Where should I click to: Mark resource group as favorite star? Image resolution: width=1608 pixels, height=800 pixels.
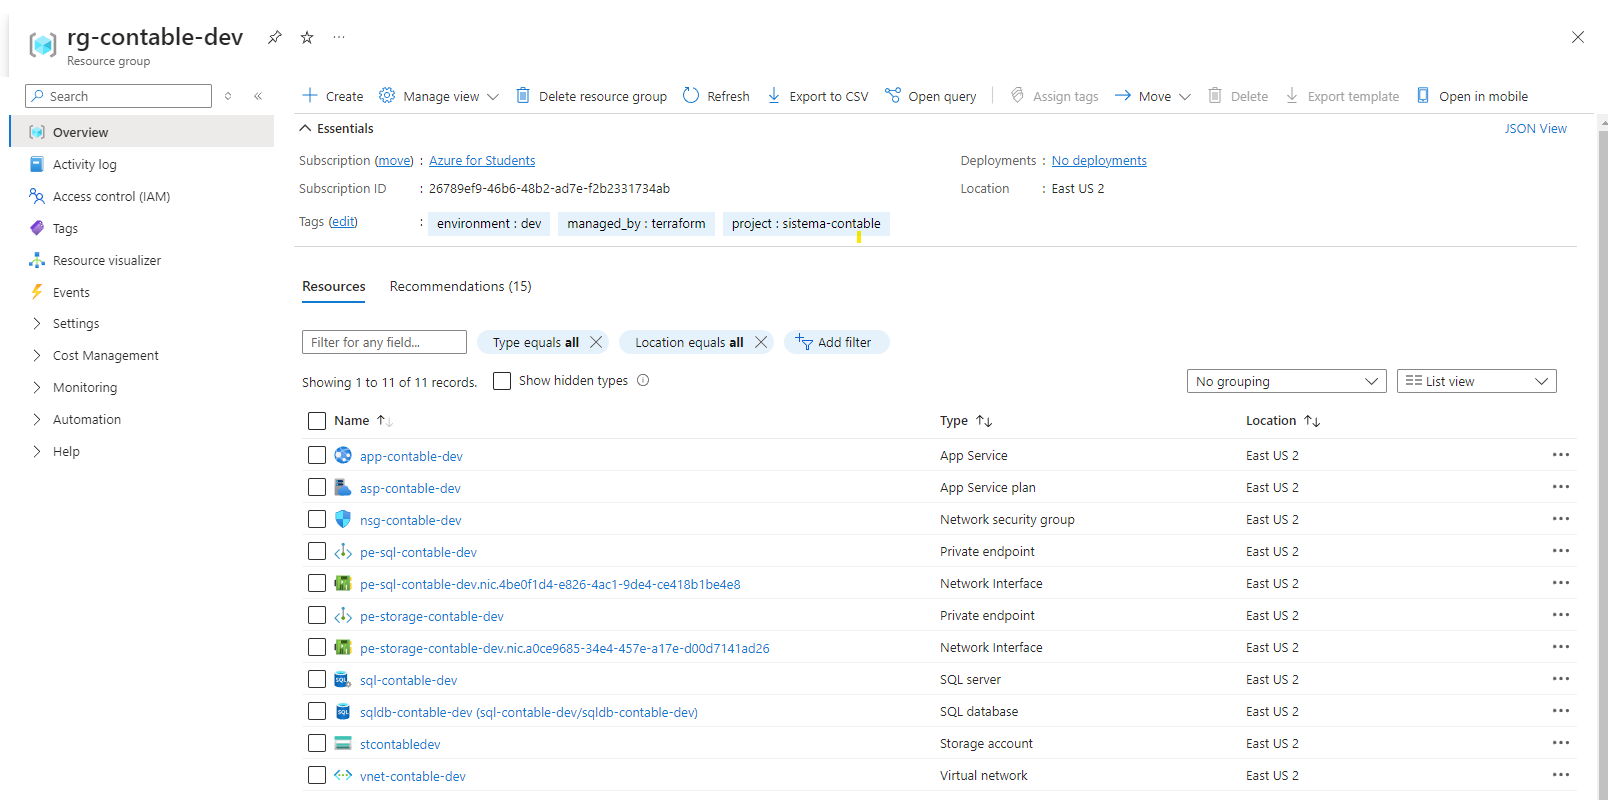[307, 37]
